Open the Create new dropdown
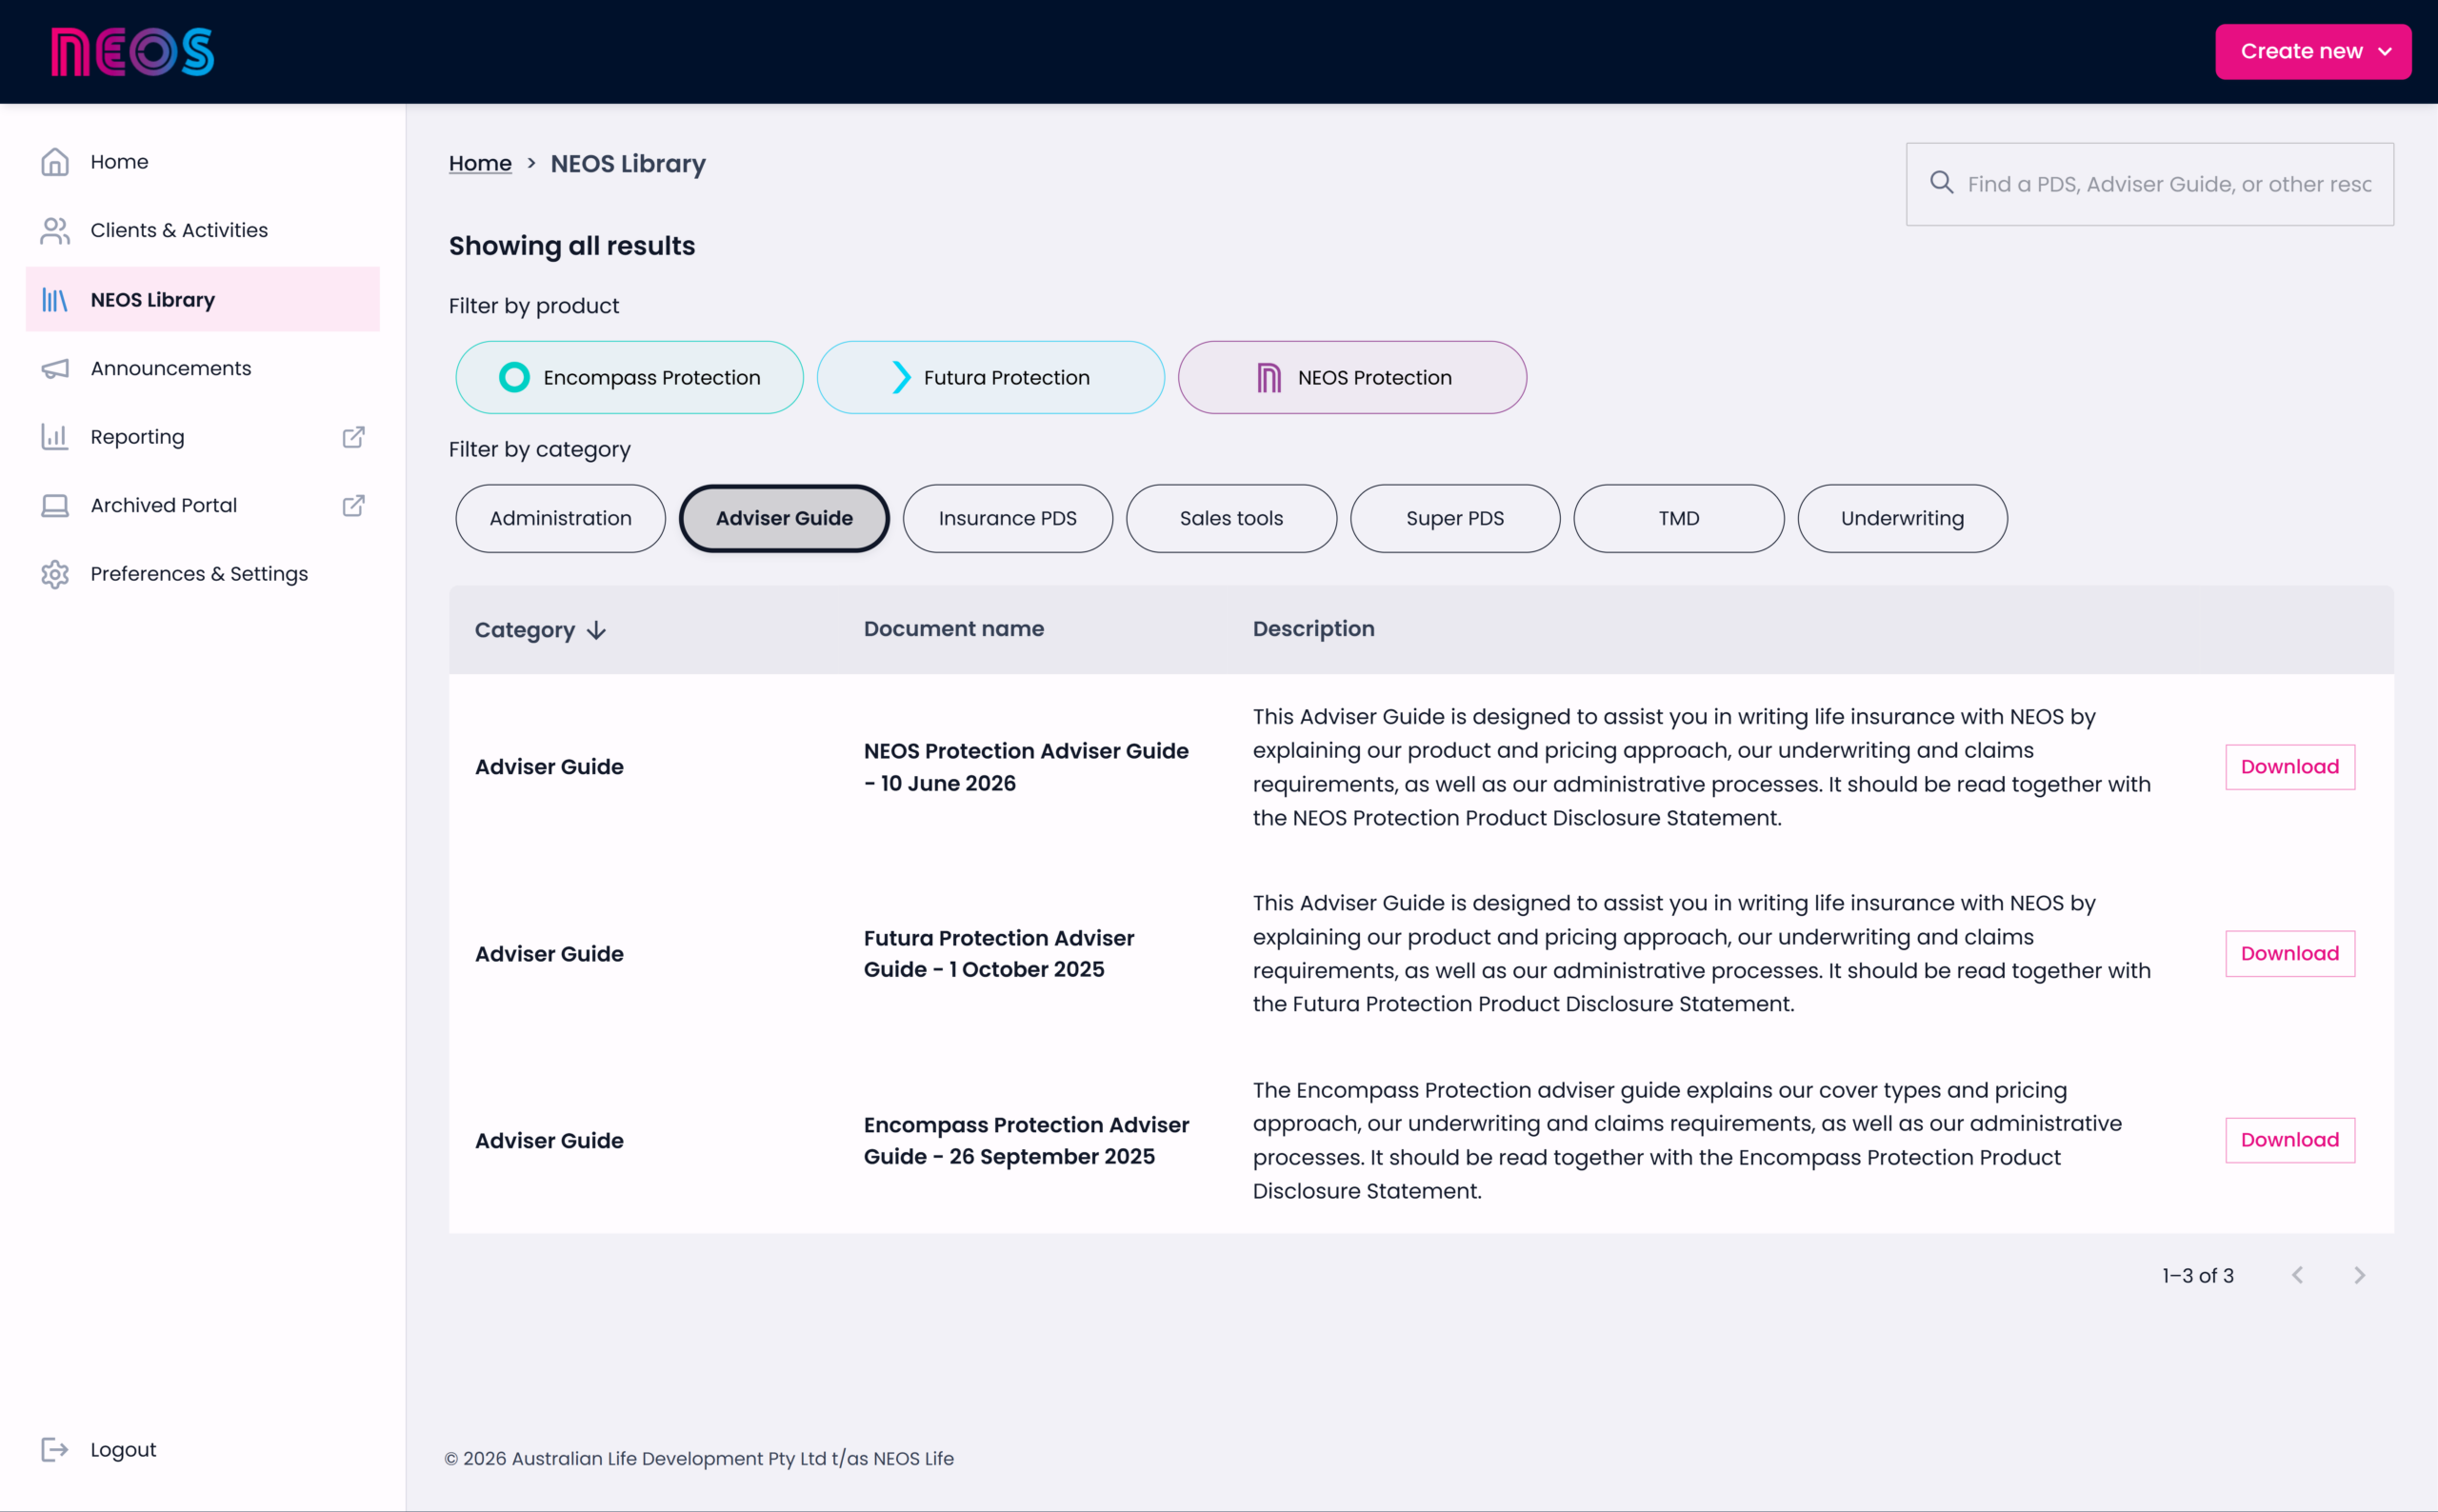Viewport: 2438px width, 1512px height. coord(2312,52)
